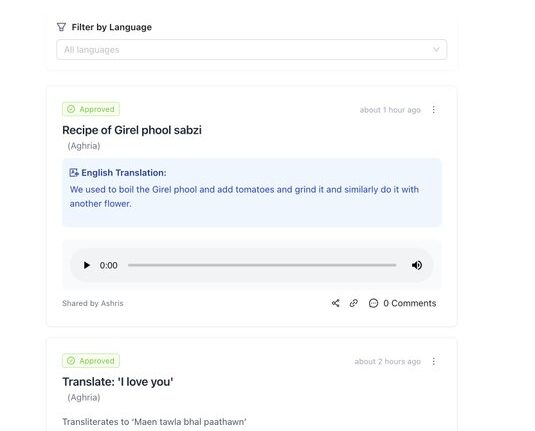Expand the language filter chevron arrow

[436, 50]
